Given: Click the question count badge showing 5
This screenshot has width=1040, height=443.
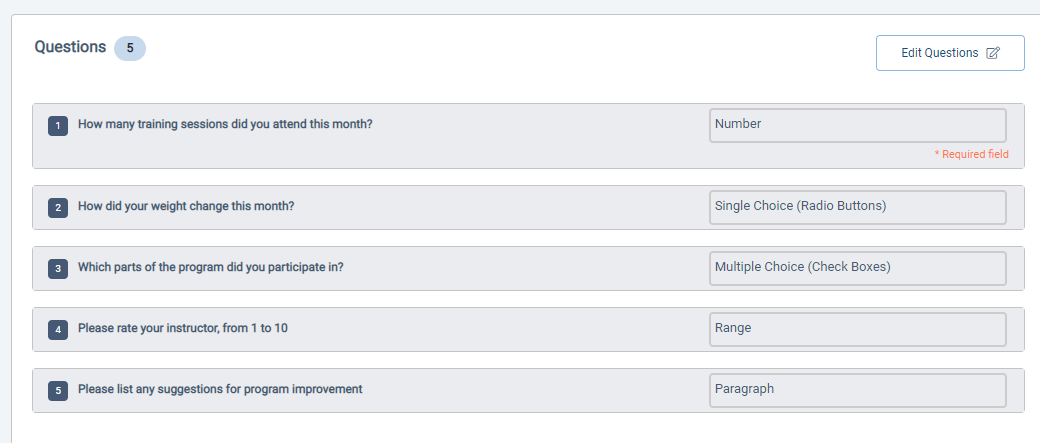Looking at the screenshot, I should click(129, 48).
